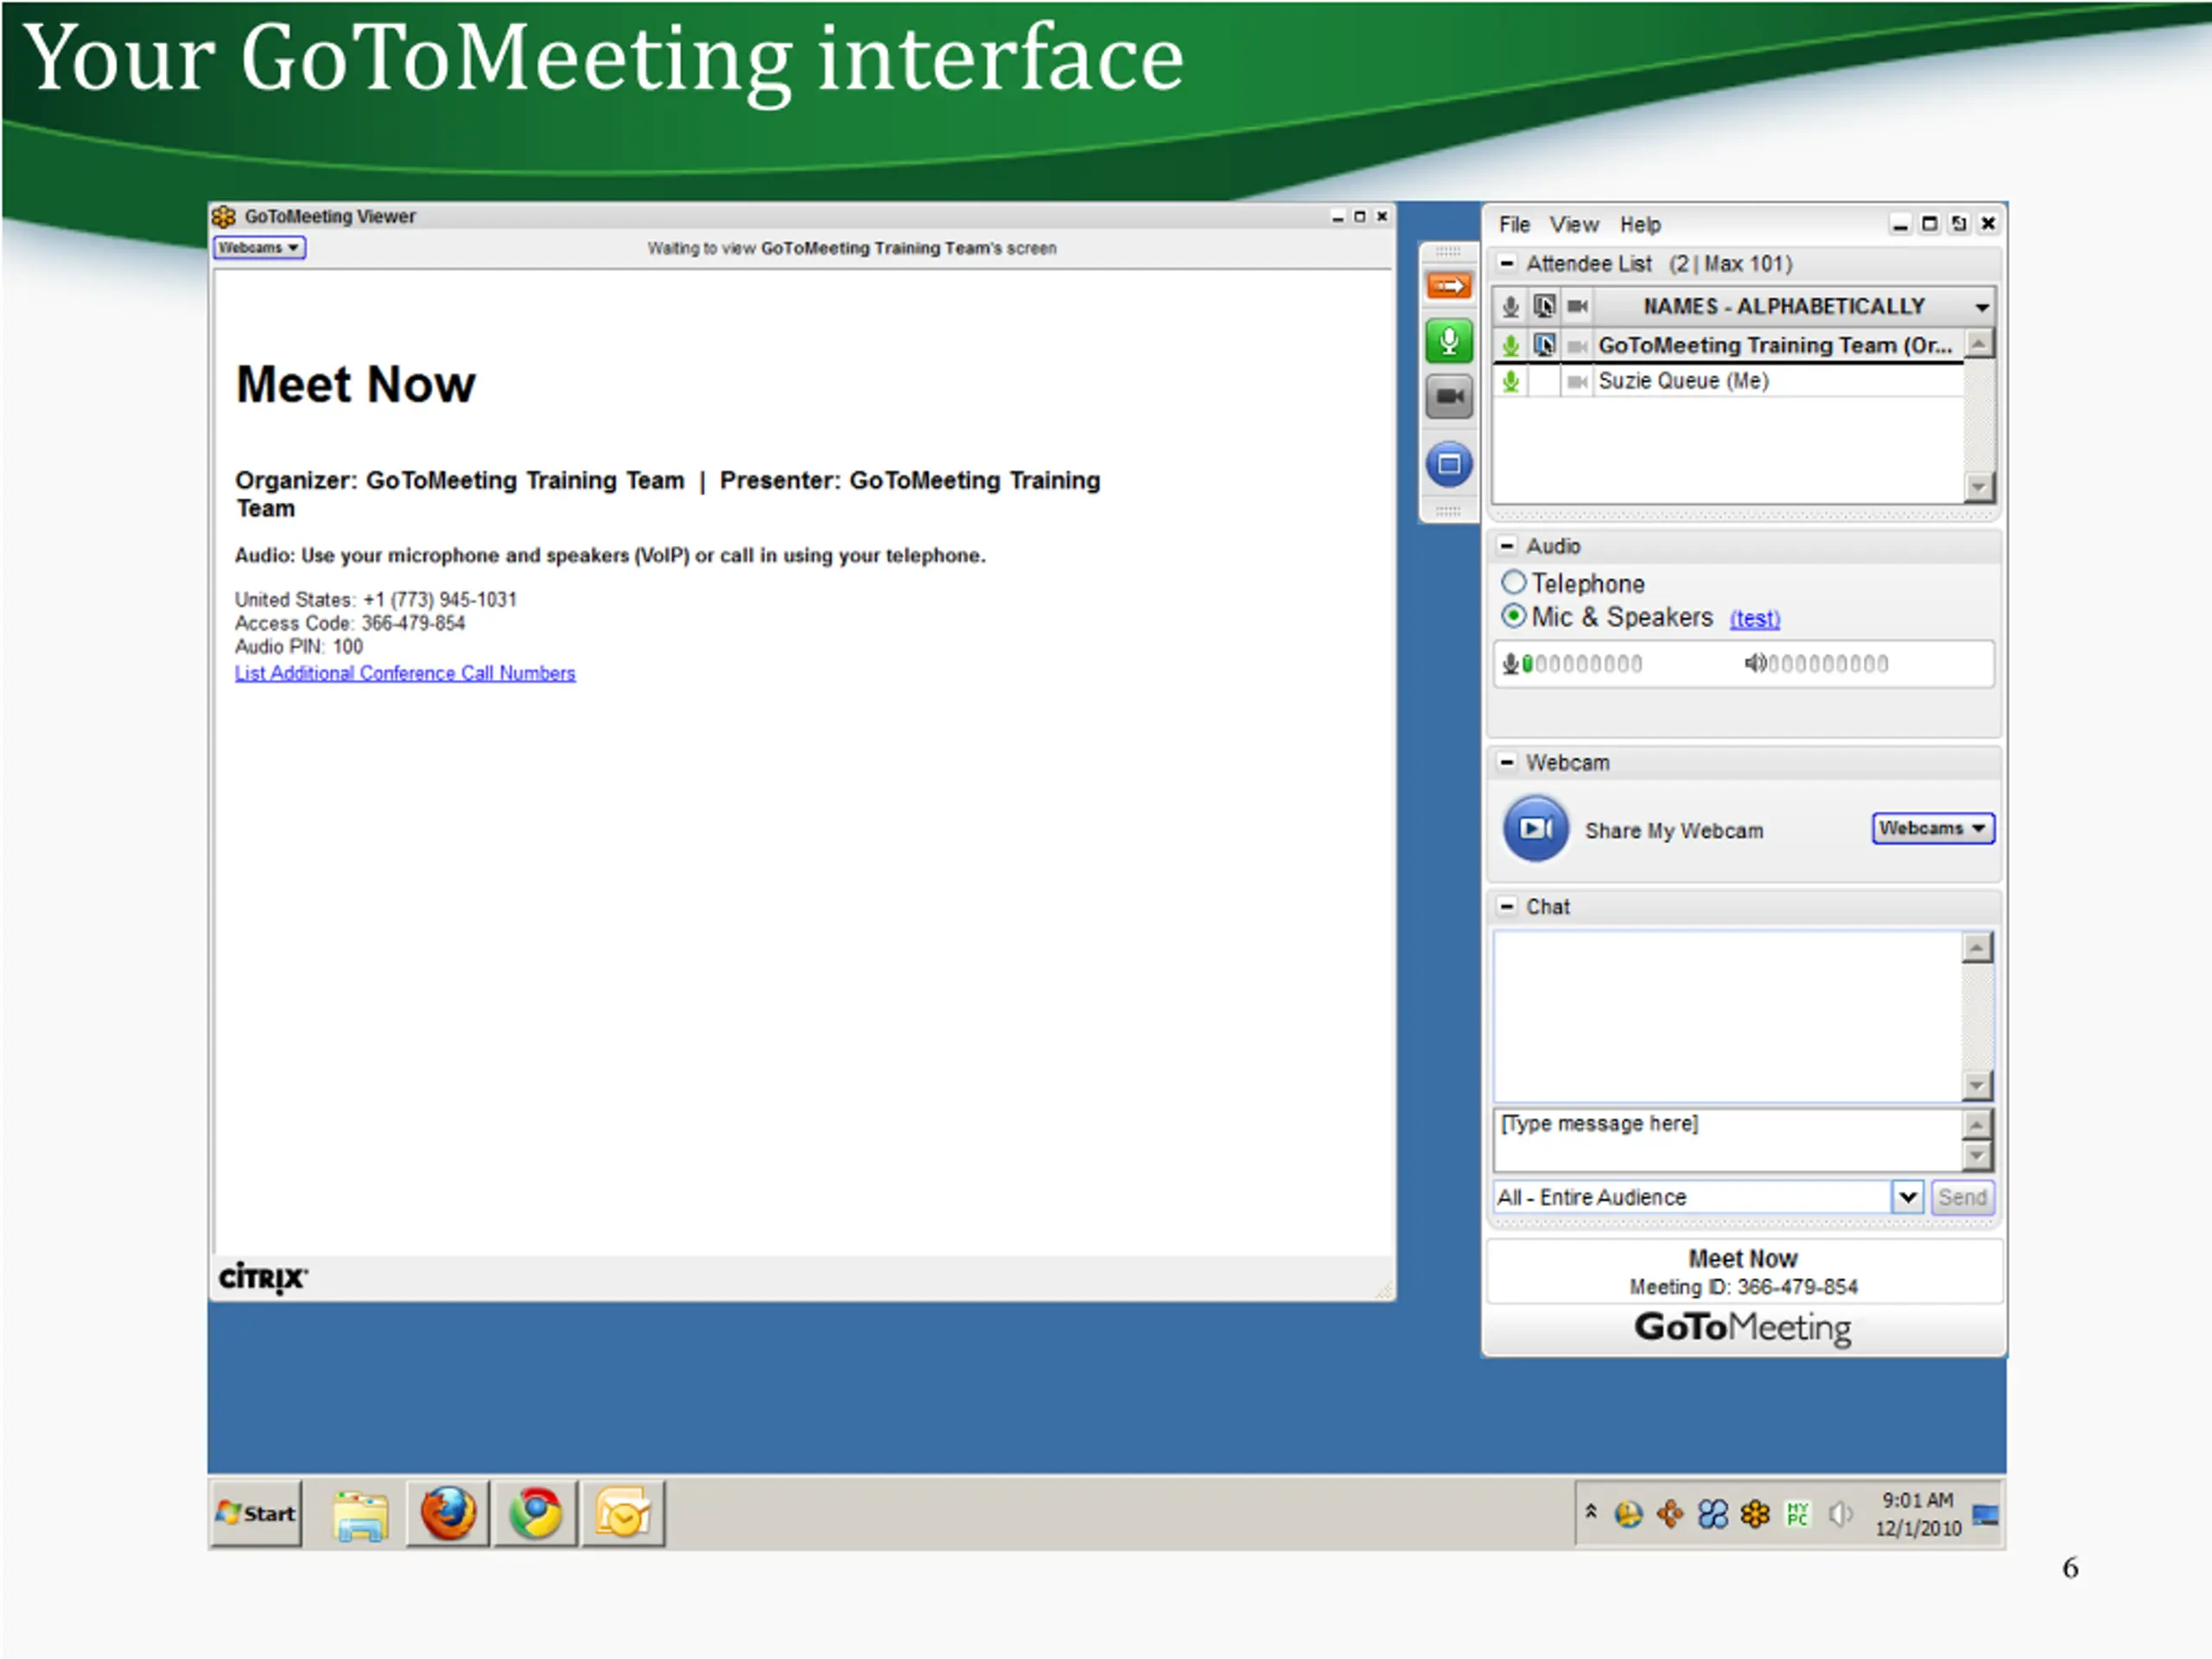
Task: Open the Outlook taskbar icon
Action: pyautogui.click(x=623, y=1513)
